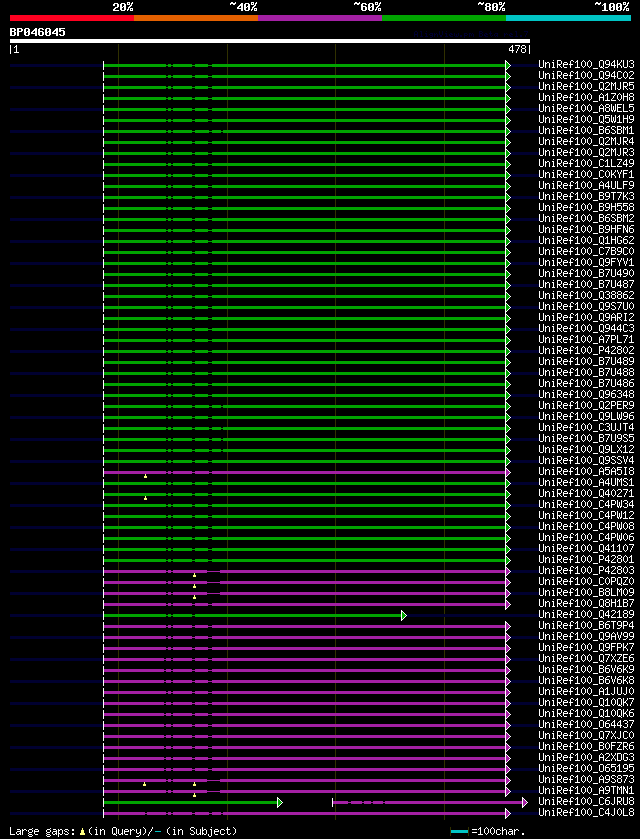The image size is (640, 839).
Task: Click UniRef100_Q40271 label
Action: 586,494
